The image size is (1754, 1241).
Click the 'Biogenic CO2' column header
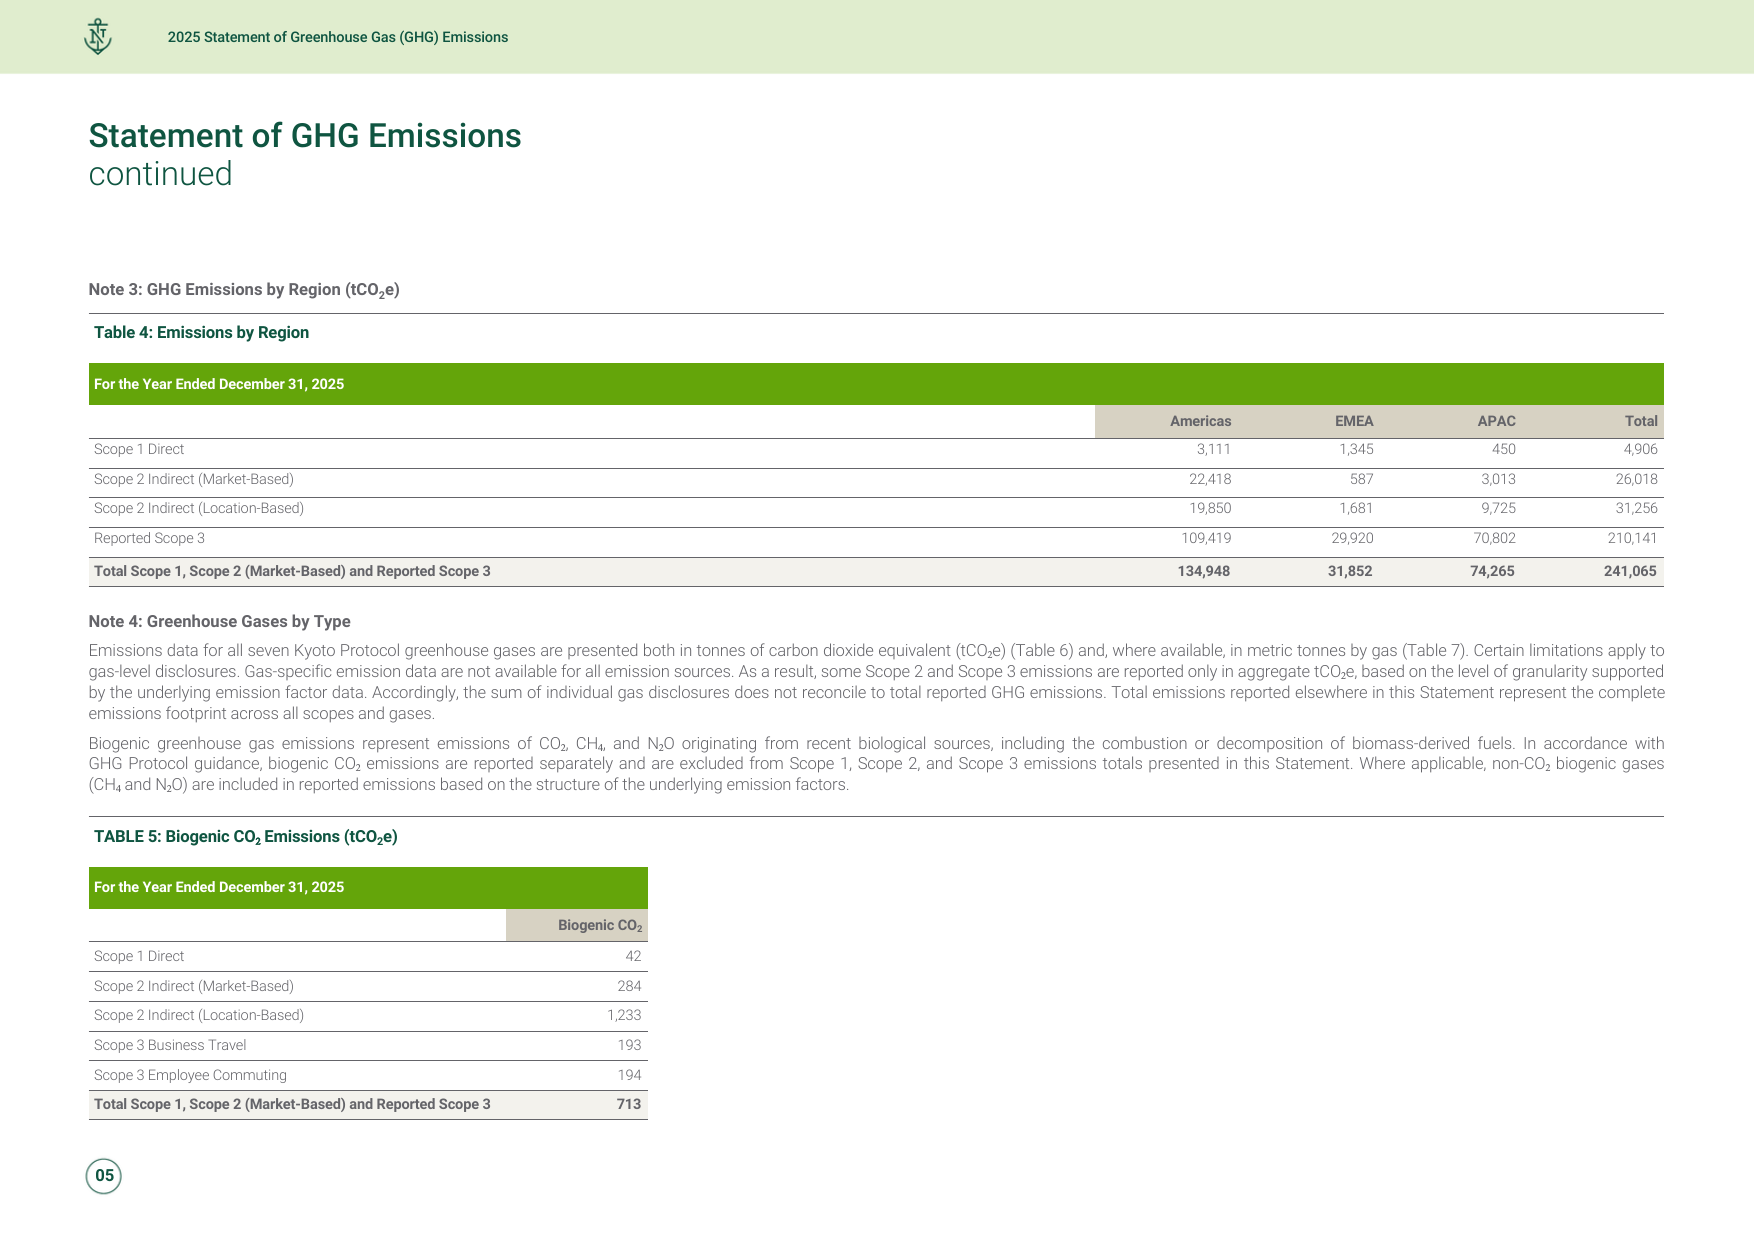click(600, 926)
